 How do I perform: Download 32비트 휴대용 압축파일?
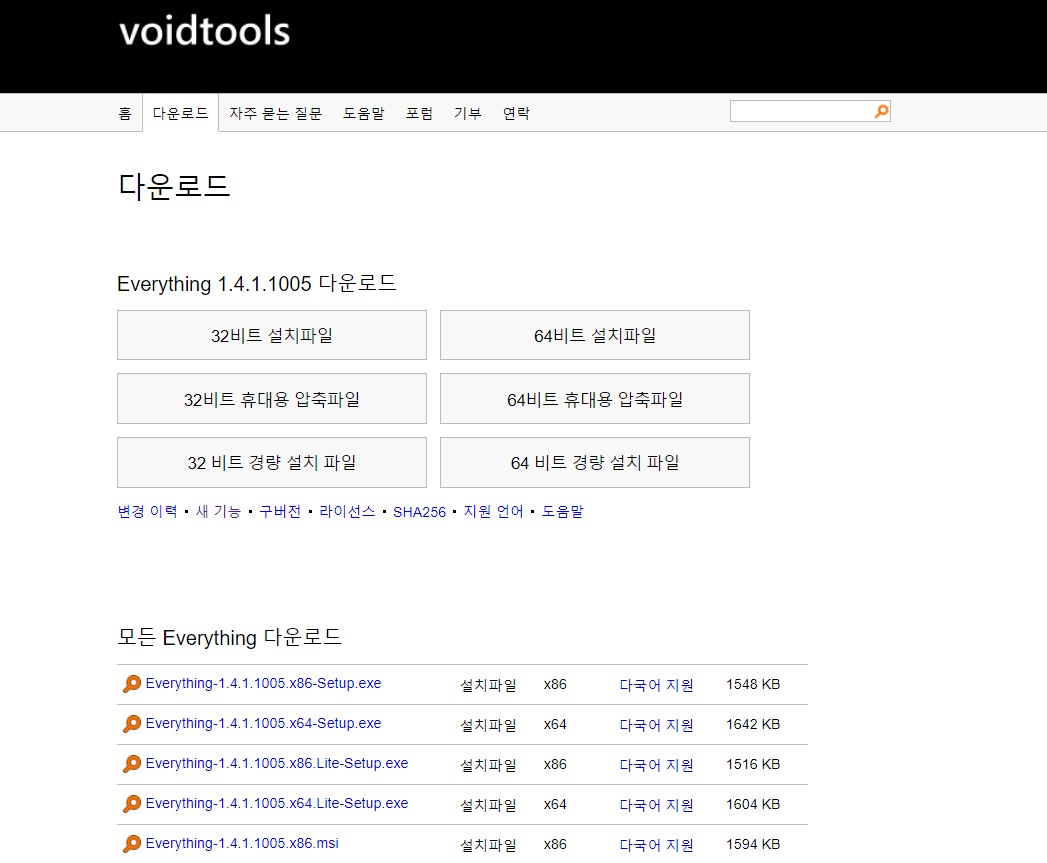click(272, 399)
